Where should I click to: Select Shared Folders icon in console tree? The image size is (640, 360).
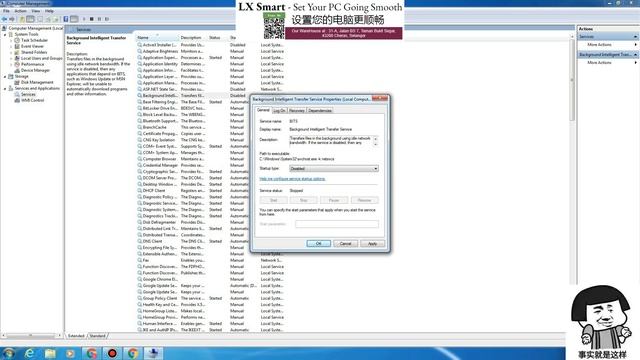pos(17,52)
